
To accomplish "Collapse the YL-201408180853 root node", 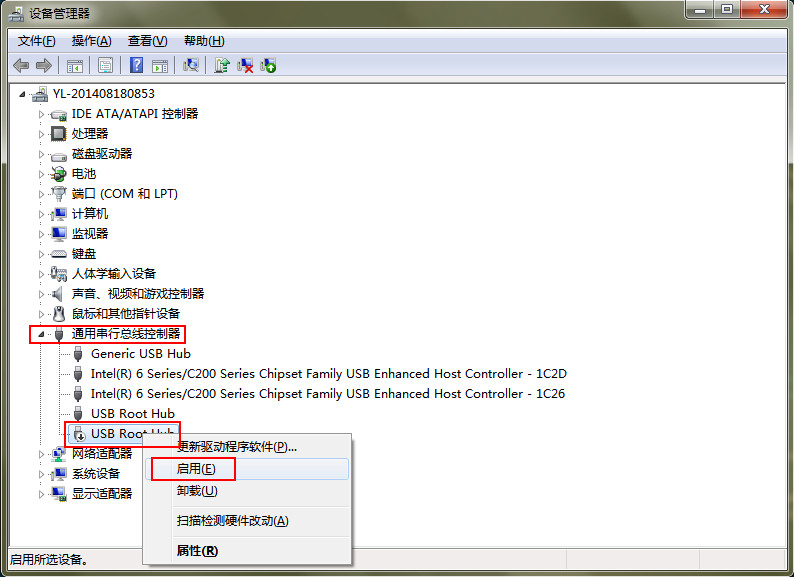I will (x=22, y=94).
